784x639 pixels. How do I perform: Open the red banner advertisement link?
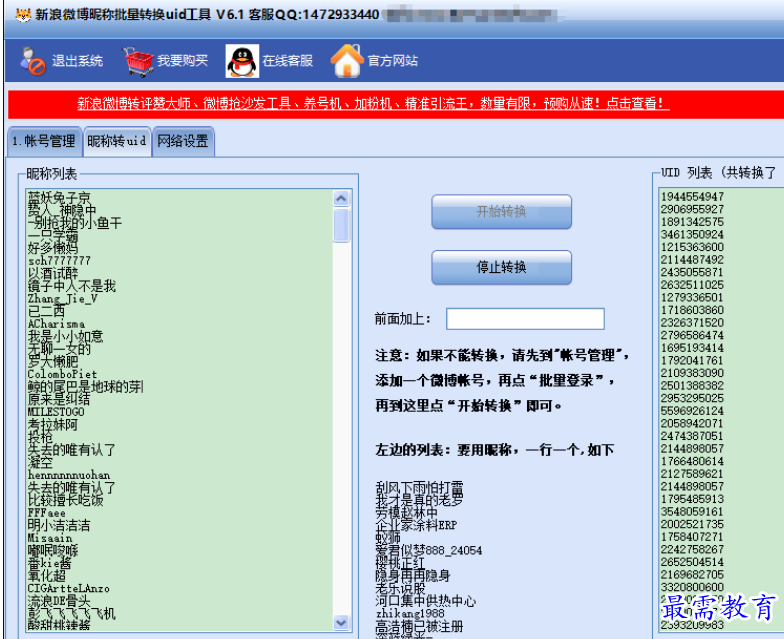373,104
